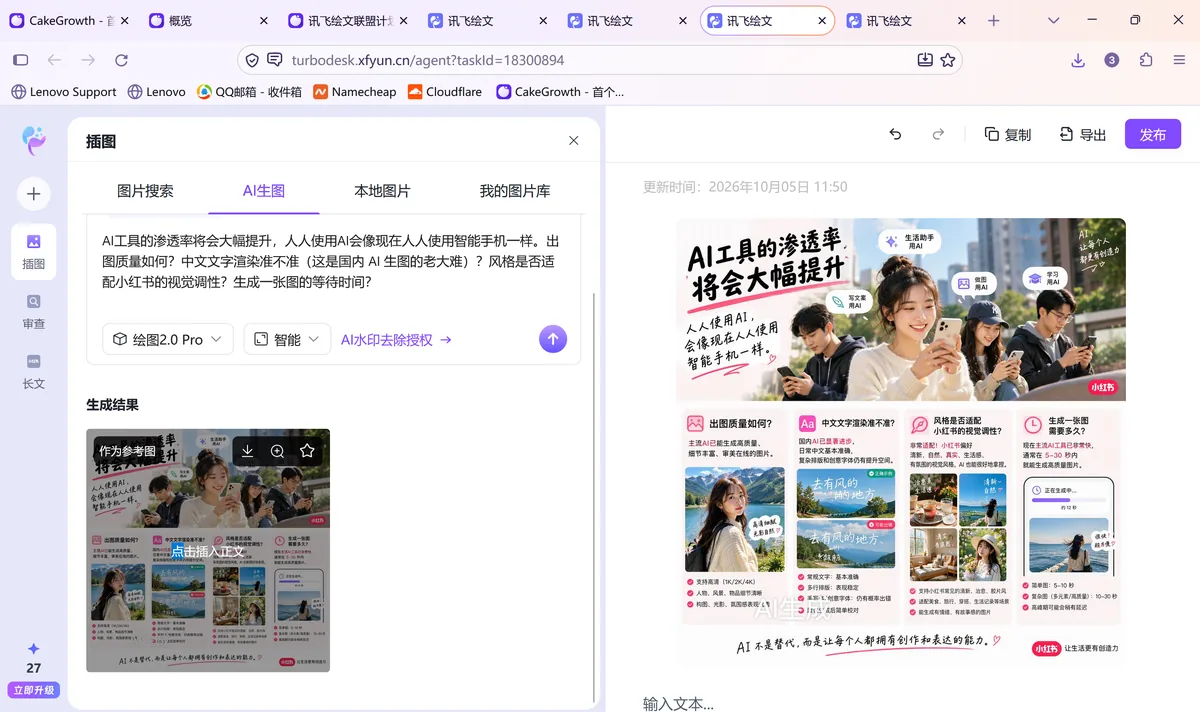
Task: Open the browser hamburger menu
Action: coord(1180,60)
